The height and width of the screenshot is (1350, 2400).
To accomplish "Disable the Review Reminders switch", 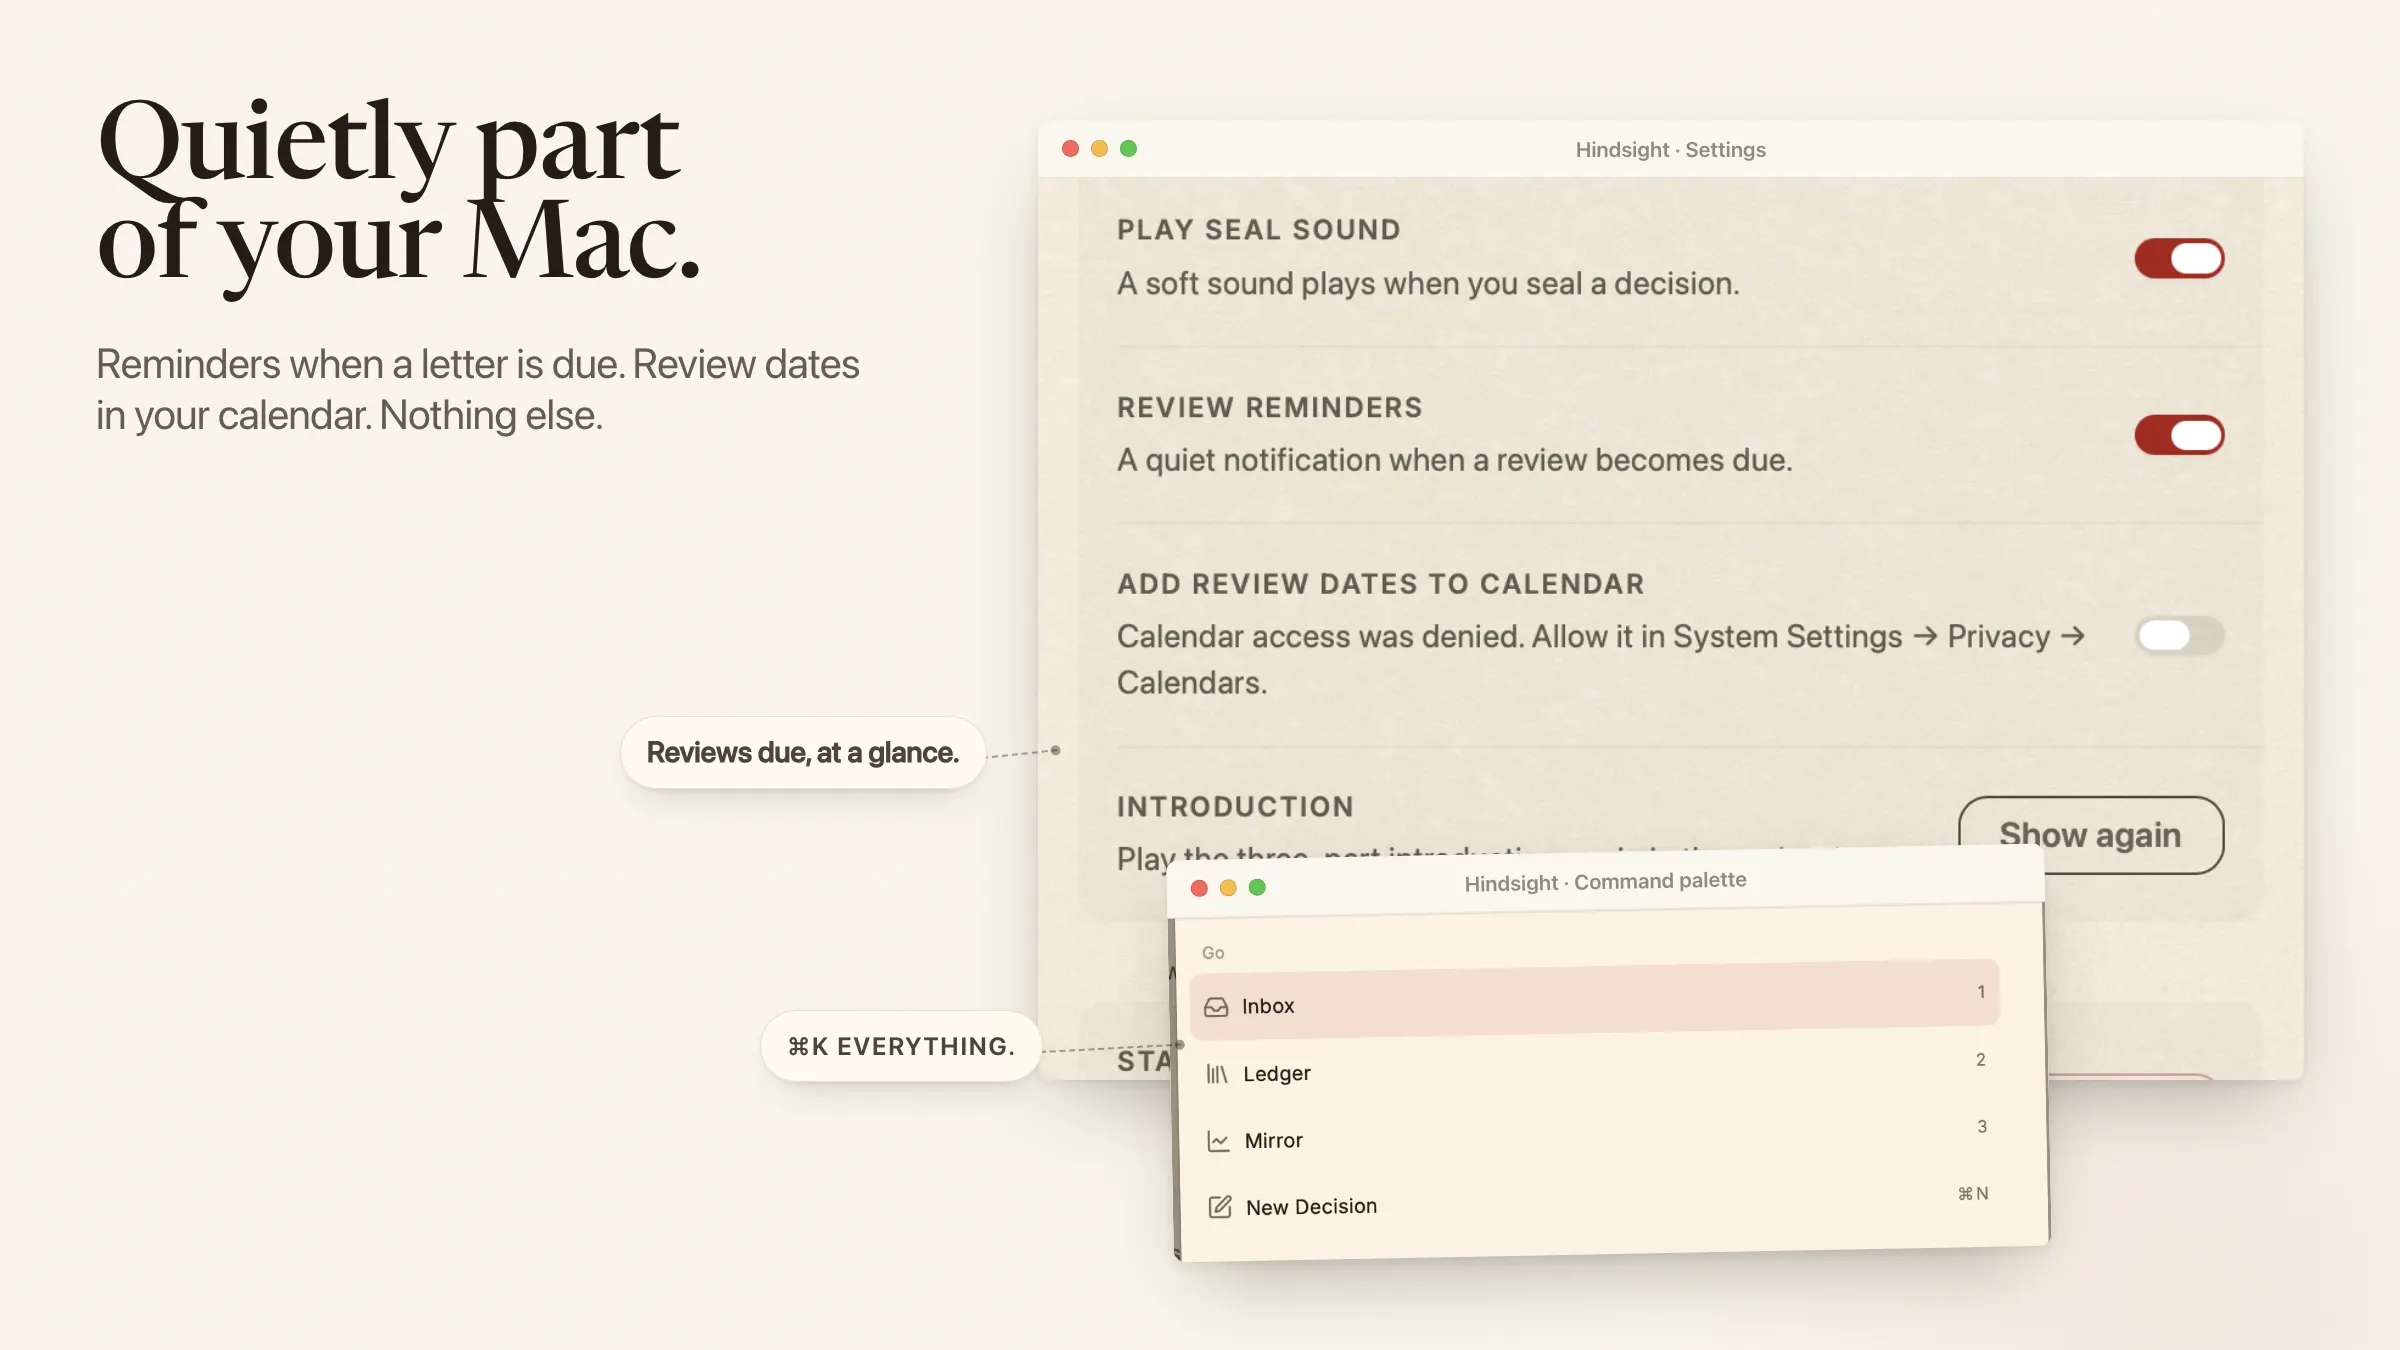I will [x=2179, y=435].
